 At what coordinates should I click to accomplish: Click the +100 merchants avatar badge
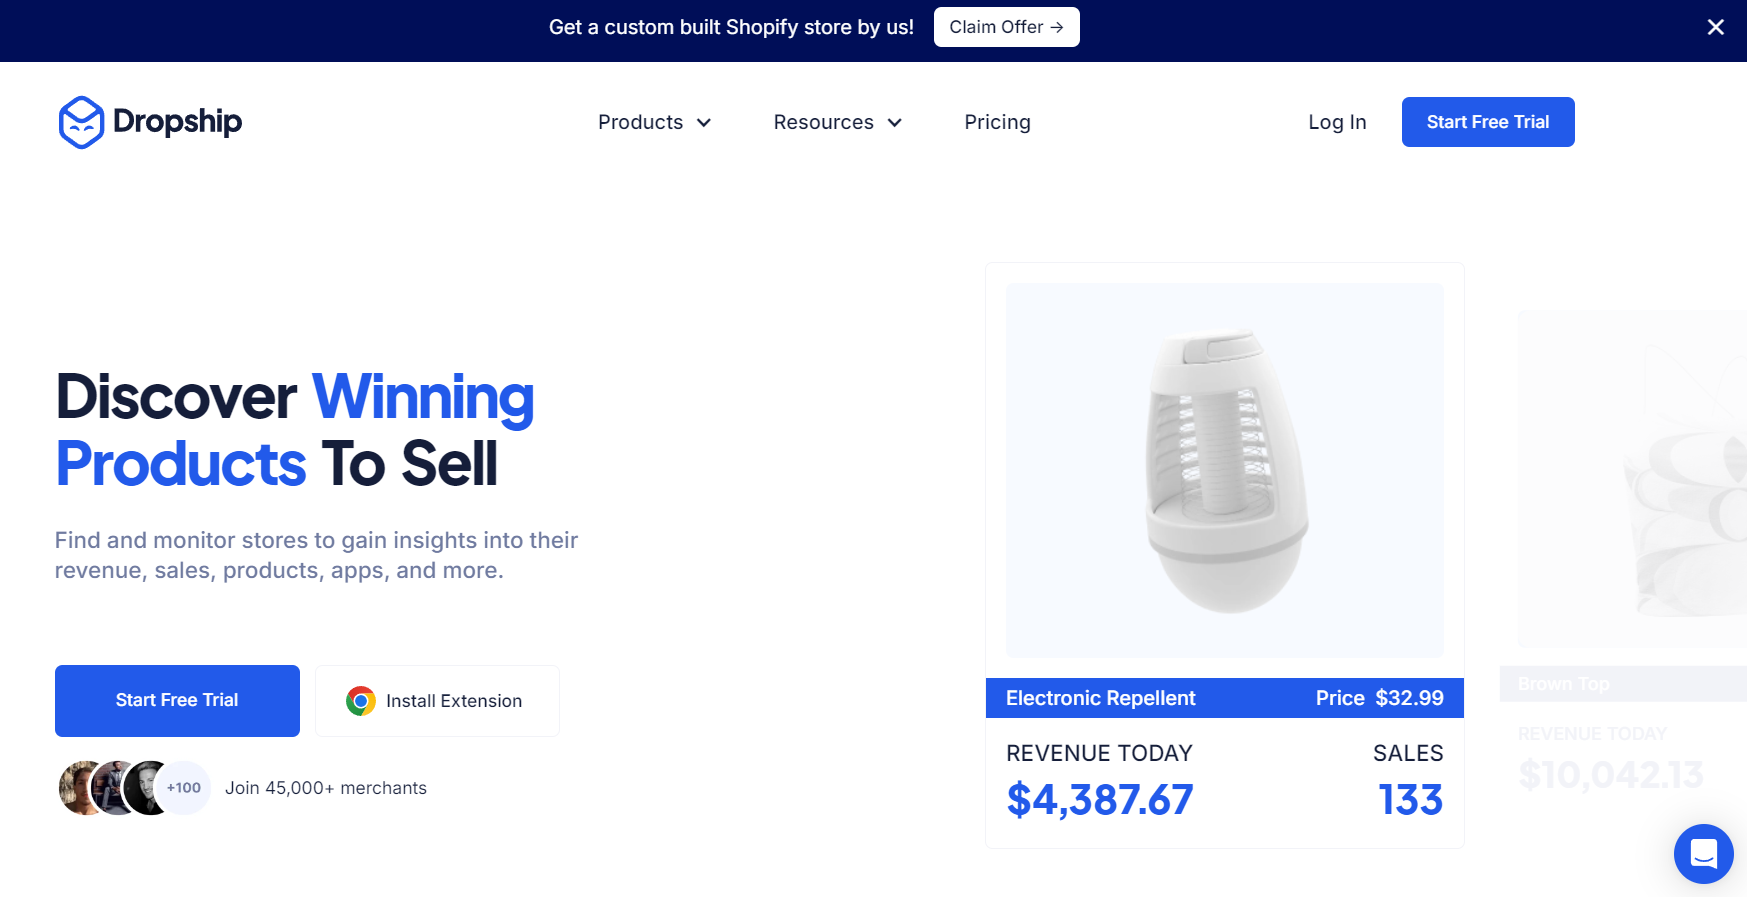tap(184, 788)
